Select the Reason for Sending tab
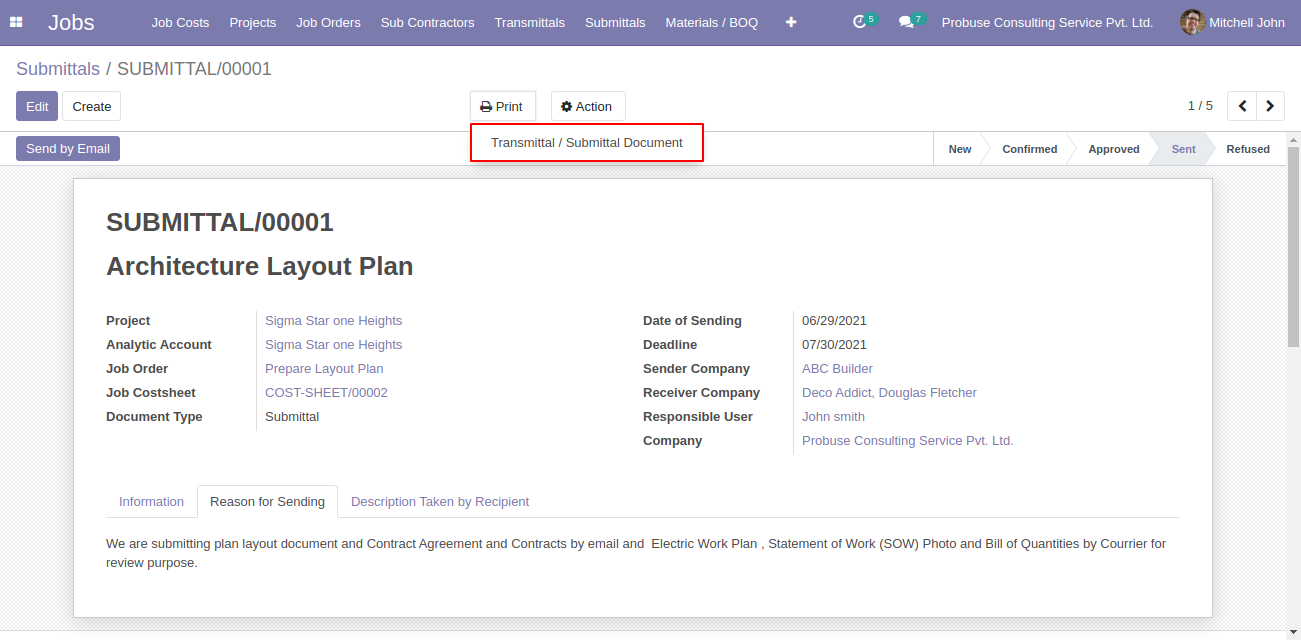This screenshot has width=1301, height=640. point(267,502)
